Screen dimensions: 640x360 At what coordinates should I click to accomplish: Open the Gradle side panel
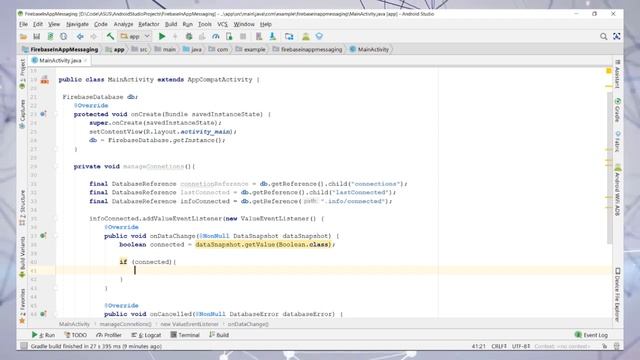618,109
